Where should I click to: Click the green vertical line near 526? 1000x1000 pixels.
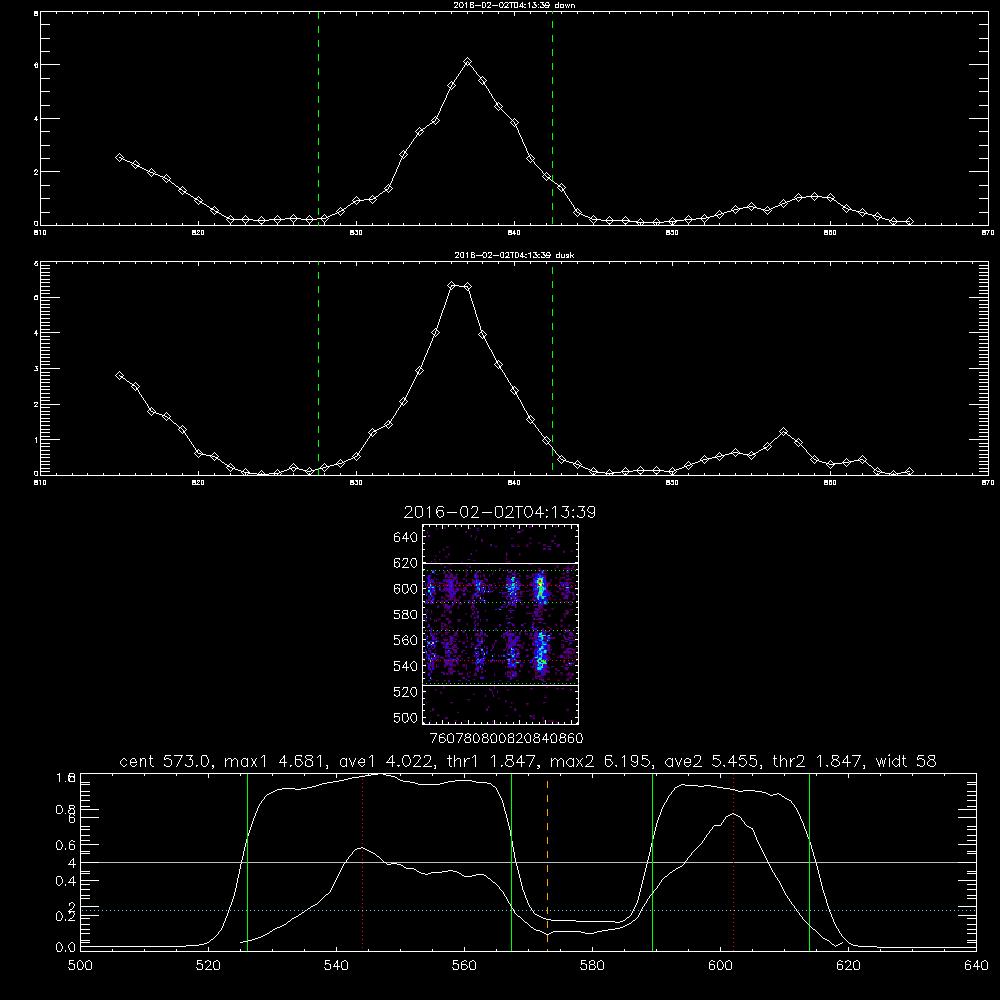click(x=247, y=861)
